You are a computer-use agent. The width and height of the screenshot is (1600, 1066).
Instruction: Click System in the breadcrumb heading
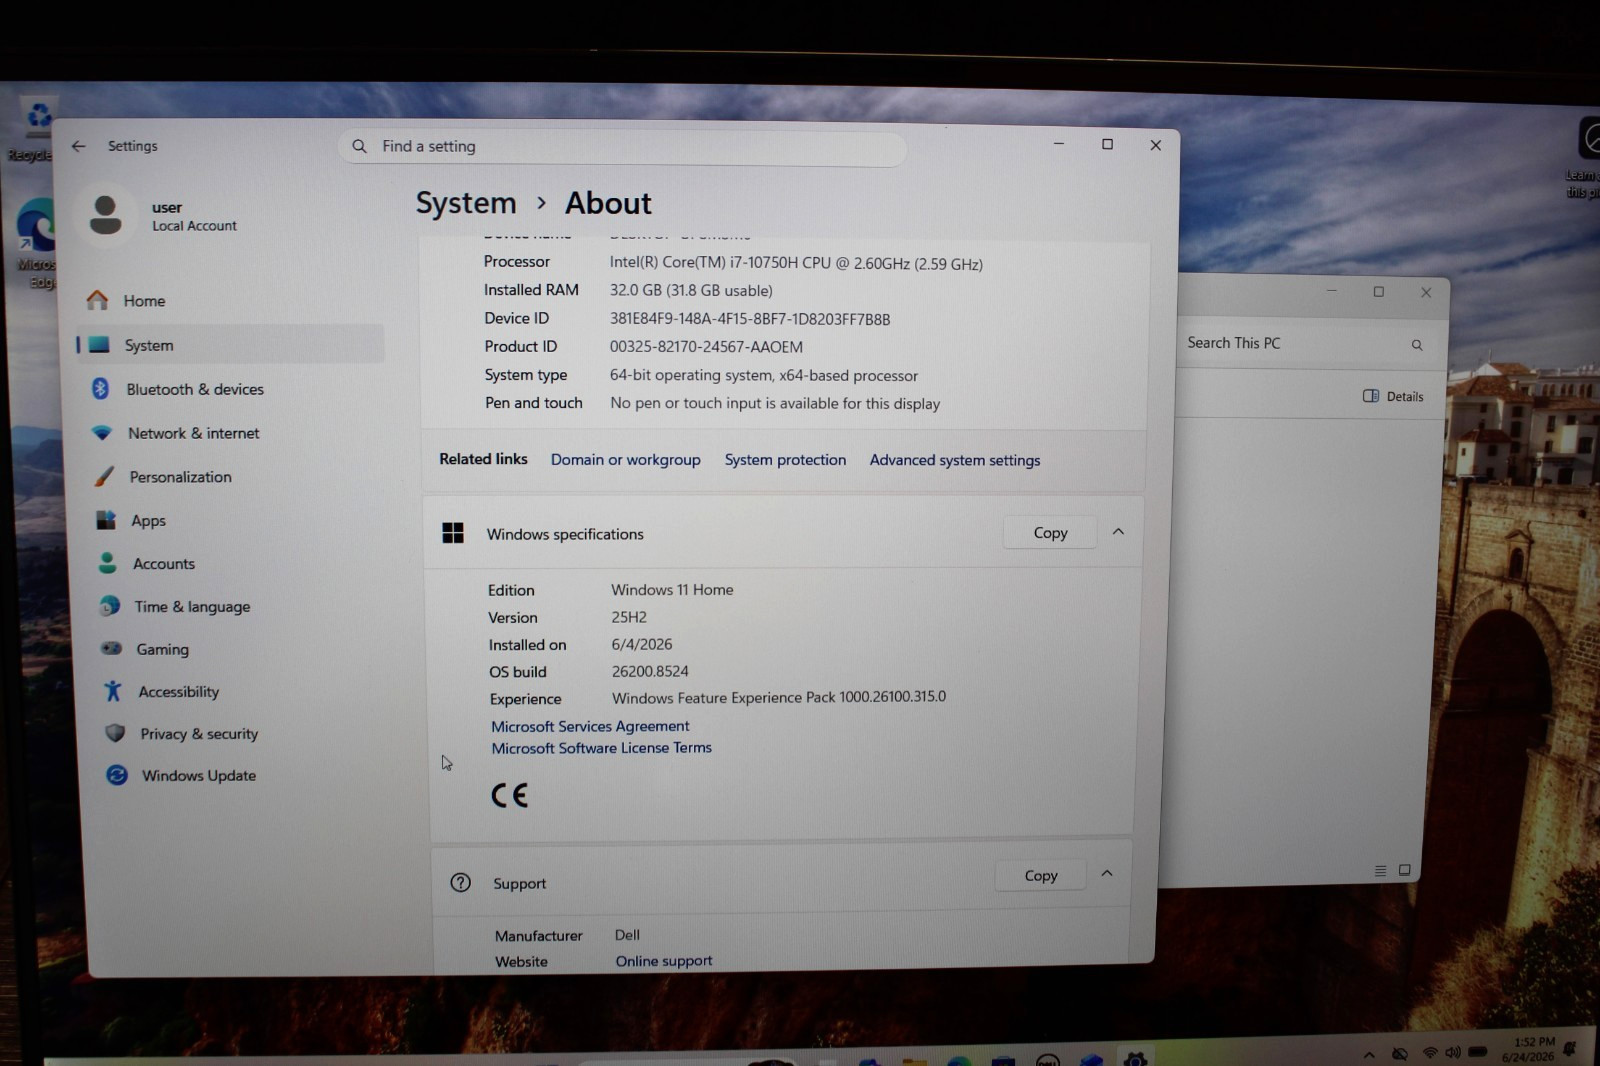click(x=466, y=203)
